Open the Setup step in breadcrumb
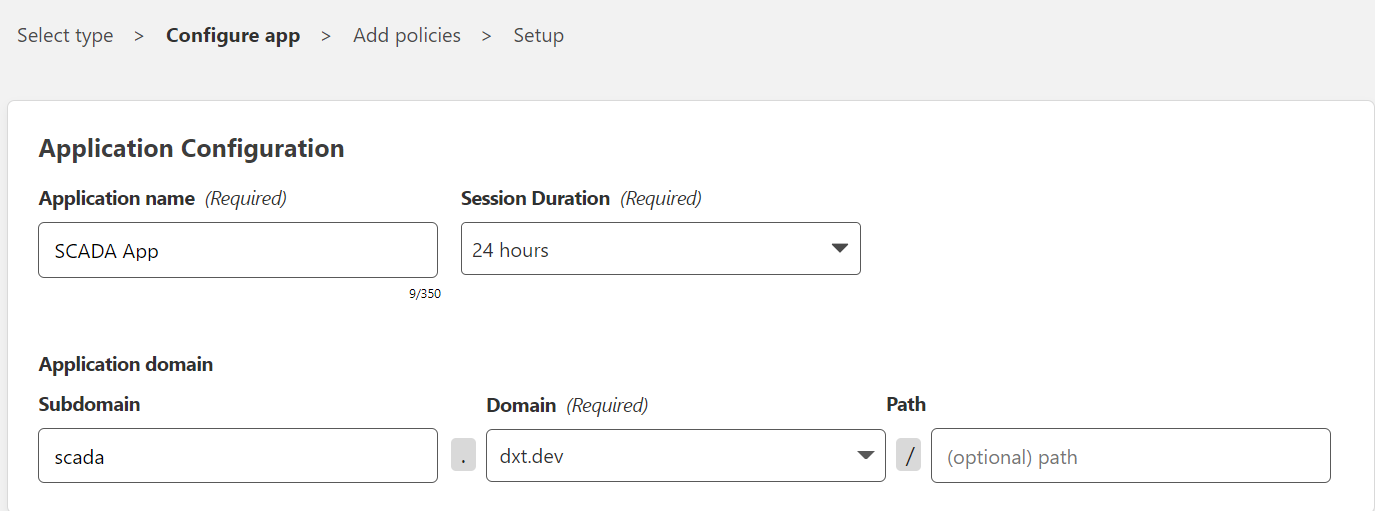 [539, 35]
